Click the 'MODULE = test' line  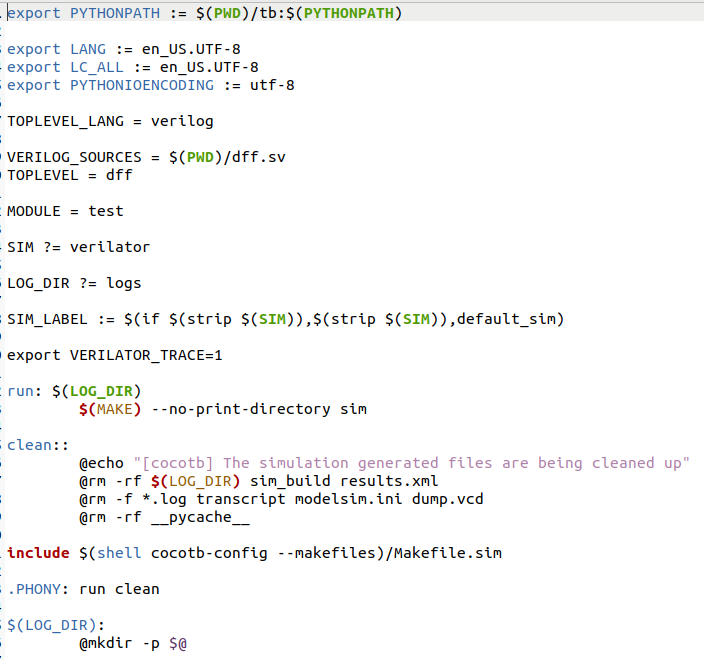coord(65,211)
